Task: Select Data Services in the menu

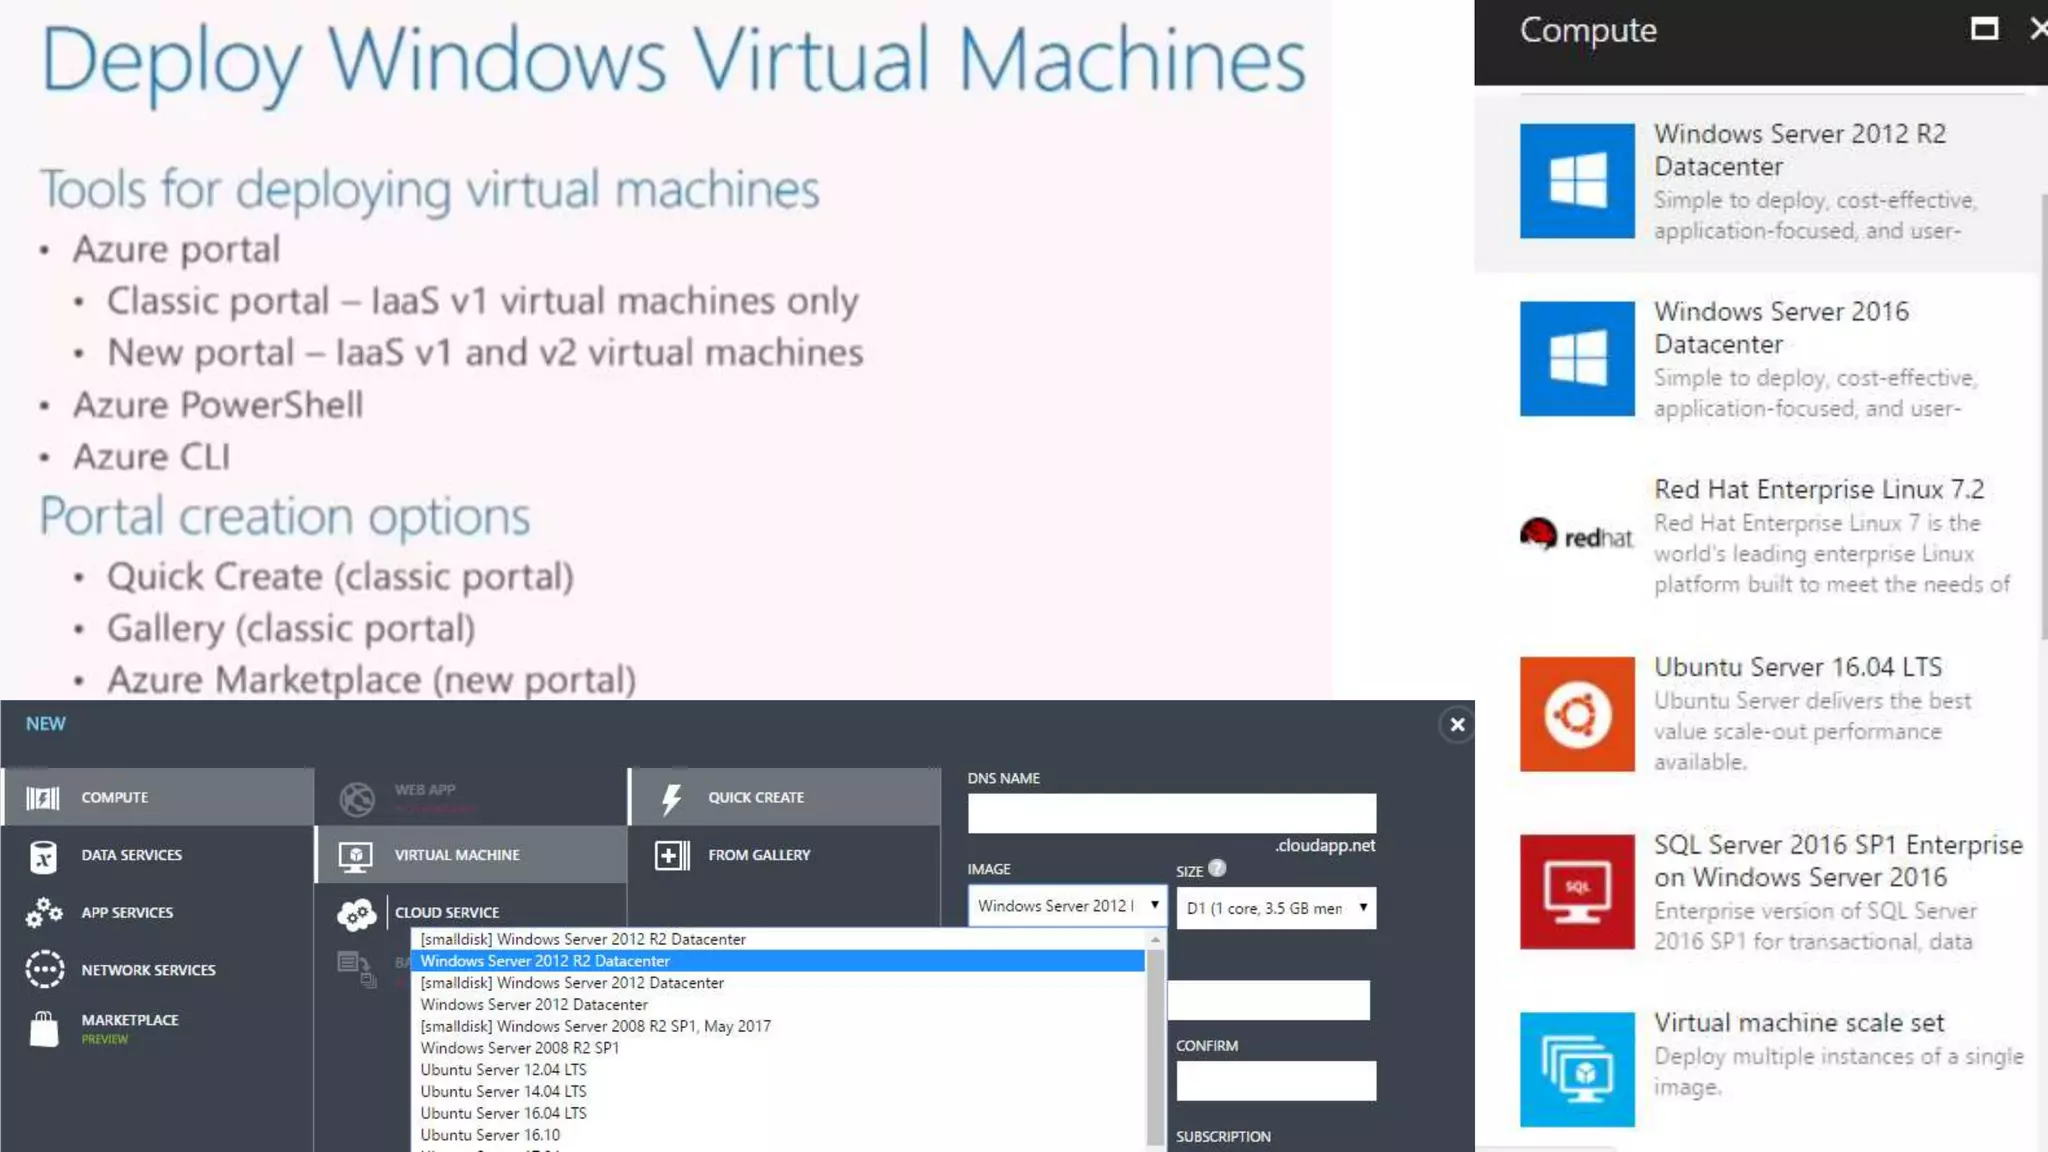Action: [131, 855]
